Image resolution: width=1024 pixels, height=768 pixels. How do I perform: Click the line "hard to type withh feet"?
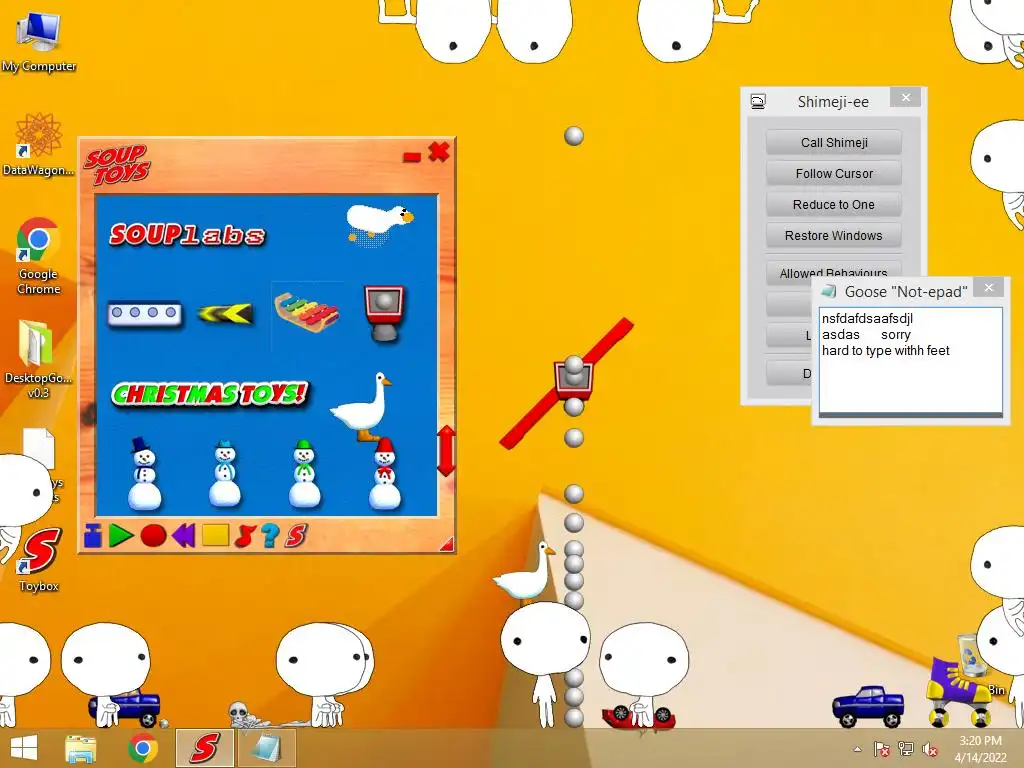[x=886, y=351]
